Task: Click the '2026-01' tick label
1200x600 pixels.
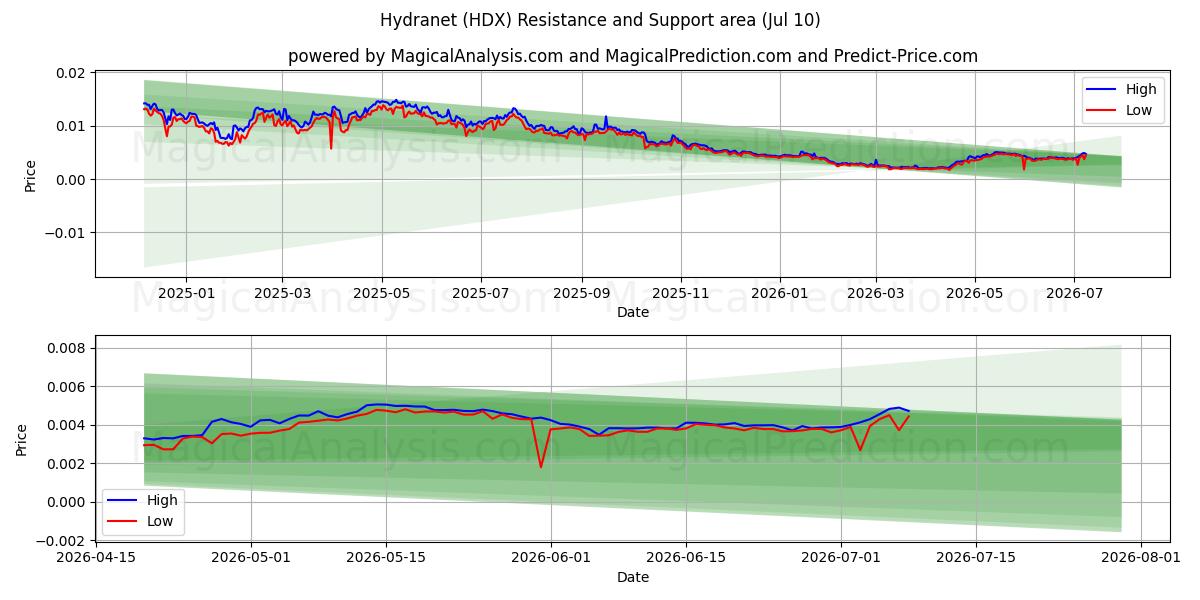Action: click(x=780, y=293)
